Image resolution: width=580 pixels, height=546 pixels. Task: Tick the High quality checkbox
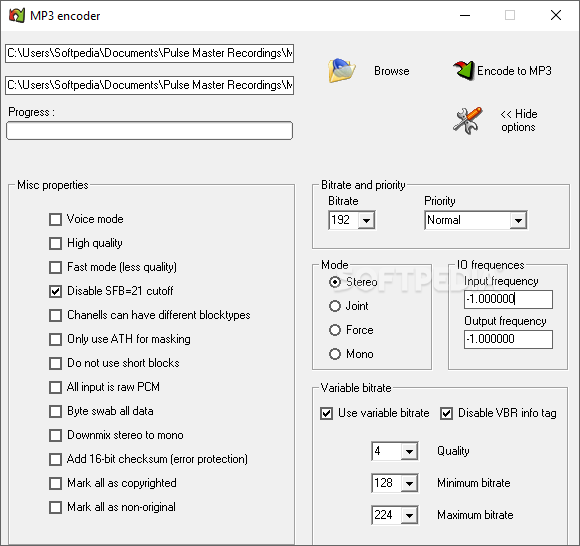(x=55, y=243)
